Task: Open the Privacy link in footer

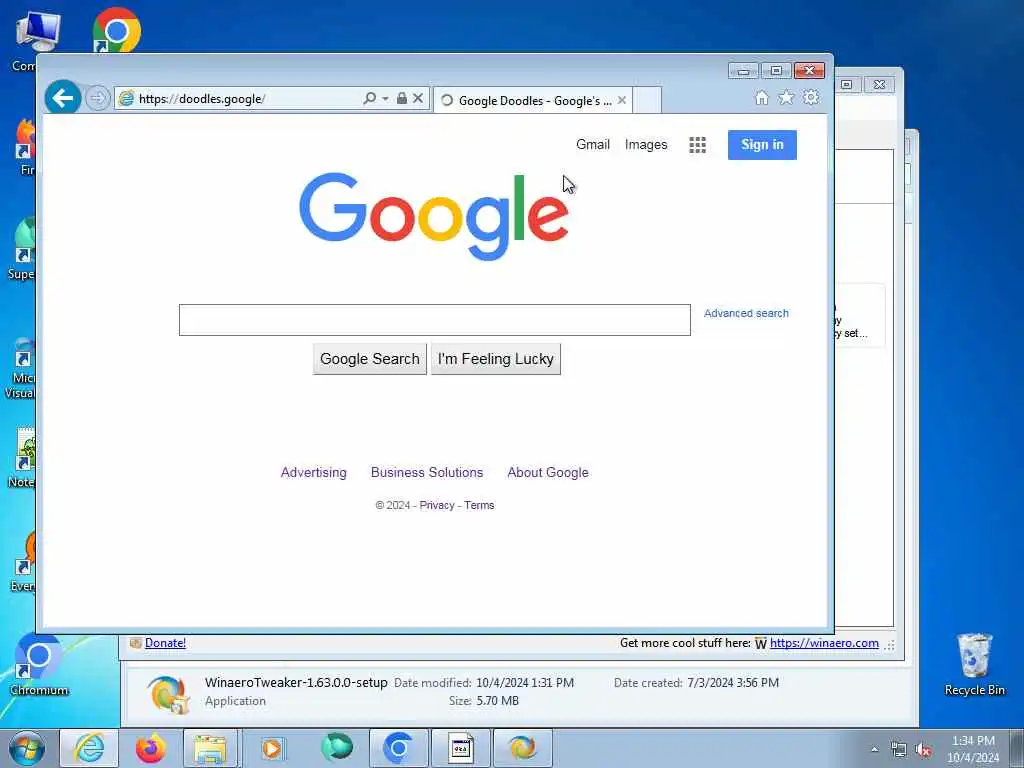Action: (437, 505)
